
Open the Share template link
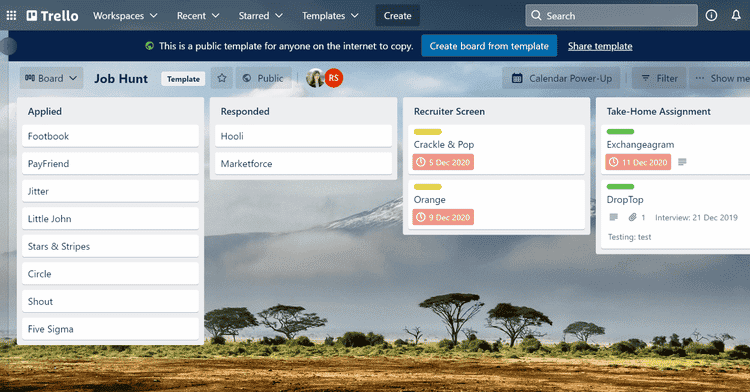(600, 46)
